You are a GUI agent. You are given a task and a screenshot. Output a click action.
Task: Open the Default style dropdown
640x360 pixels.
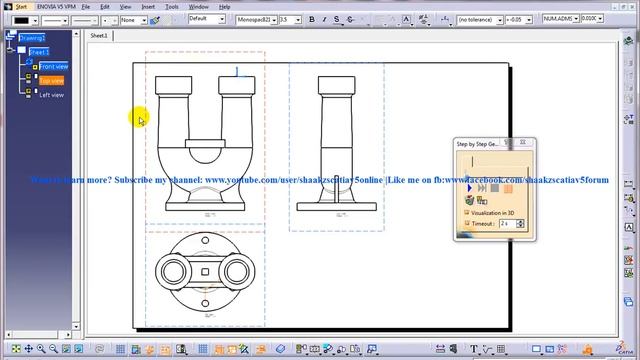222,19
